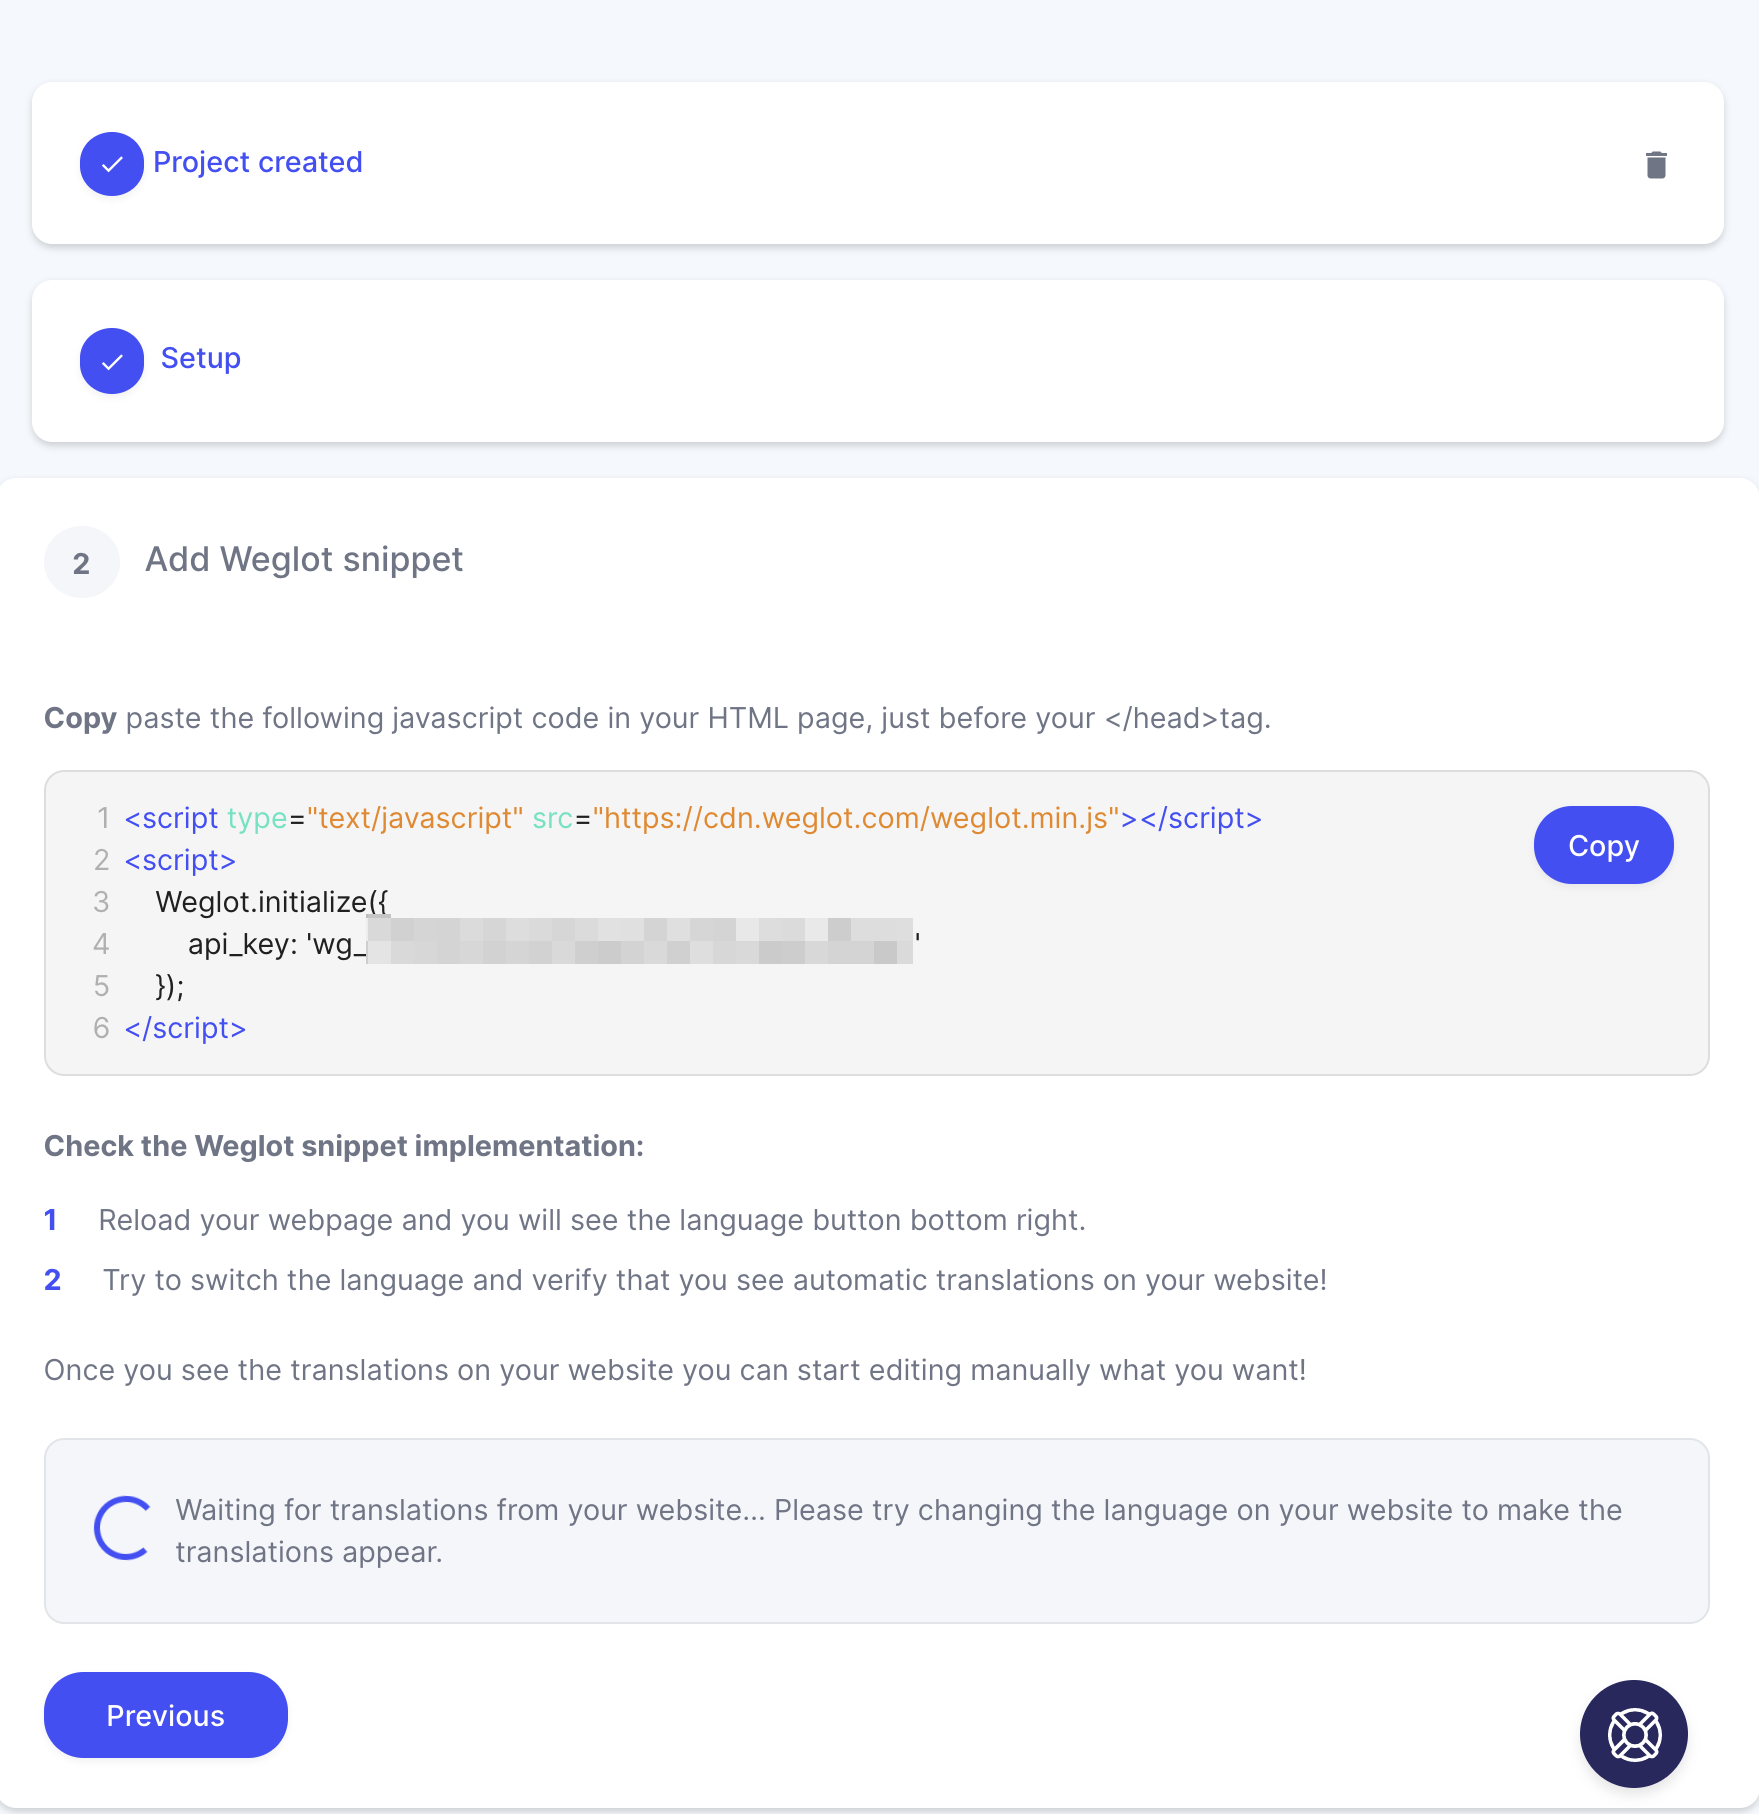Click the Waiting for translations status message
The height and width of the screenshot is (1814, 1759).
pyautogui.click(x=899, y=1530)
